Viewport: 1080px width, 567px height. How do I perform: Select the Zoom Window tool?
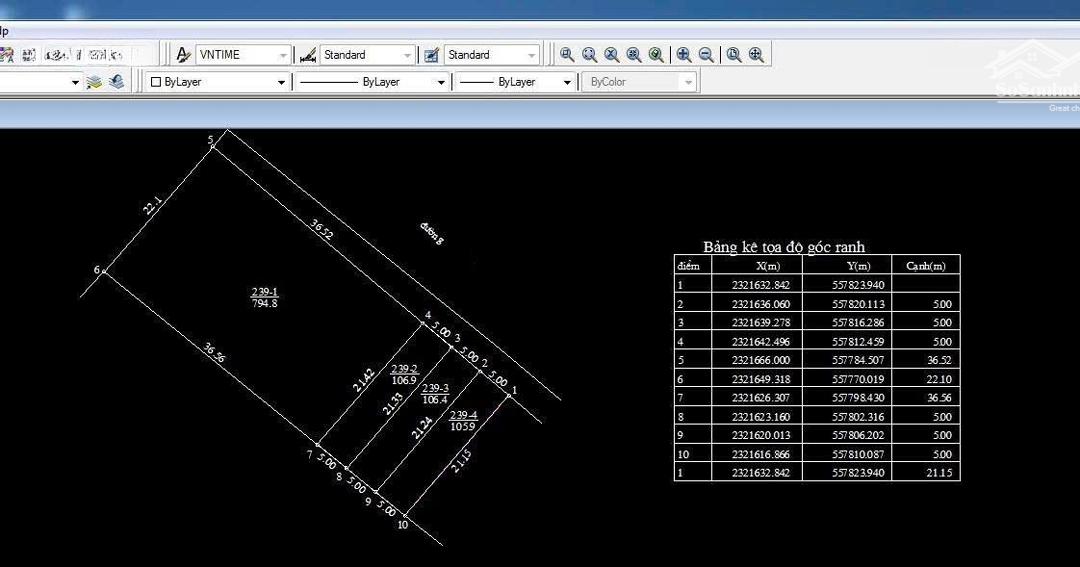coord(567,55)
